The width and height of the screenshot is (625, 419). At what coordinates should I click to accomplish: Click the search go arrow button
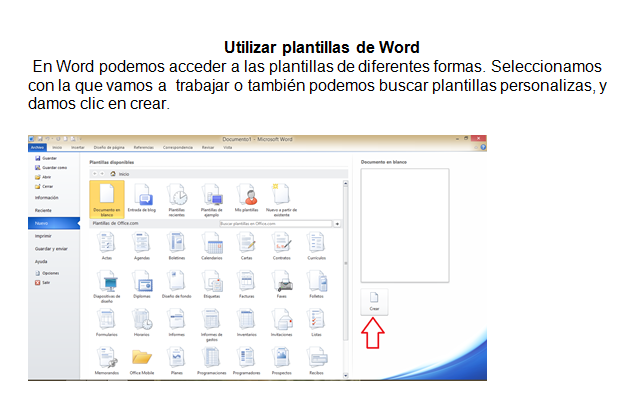pos(337,224)
